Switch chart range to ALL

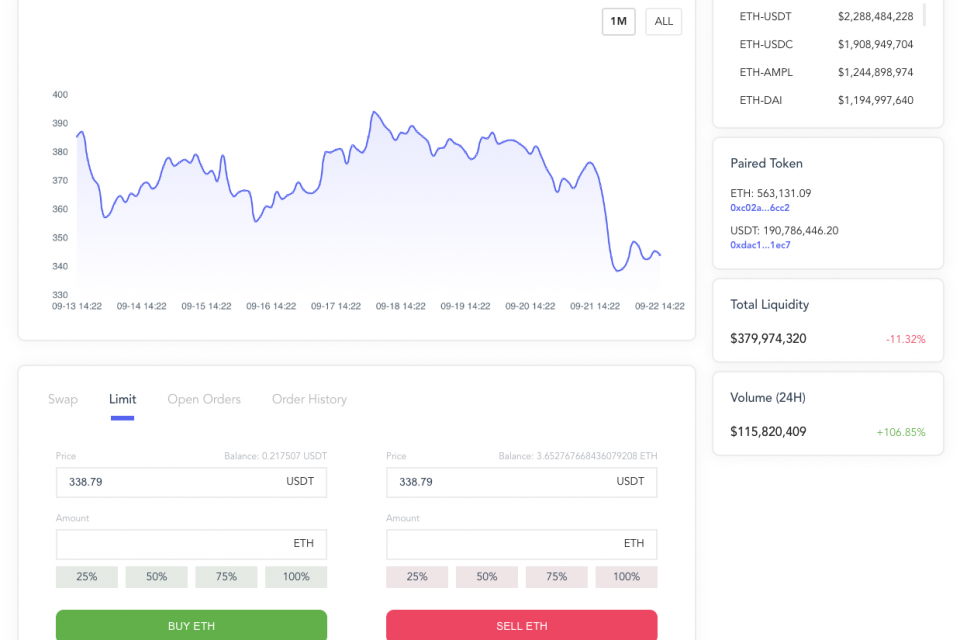pyautogui.click(x=664, y=21)
